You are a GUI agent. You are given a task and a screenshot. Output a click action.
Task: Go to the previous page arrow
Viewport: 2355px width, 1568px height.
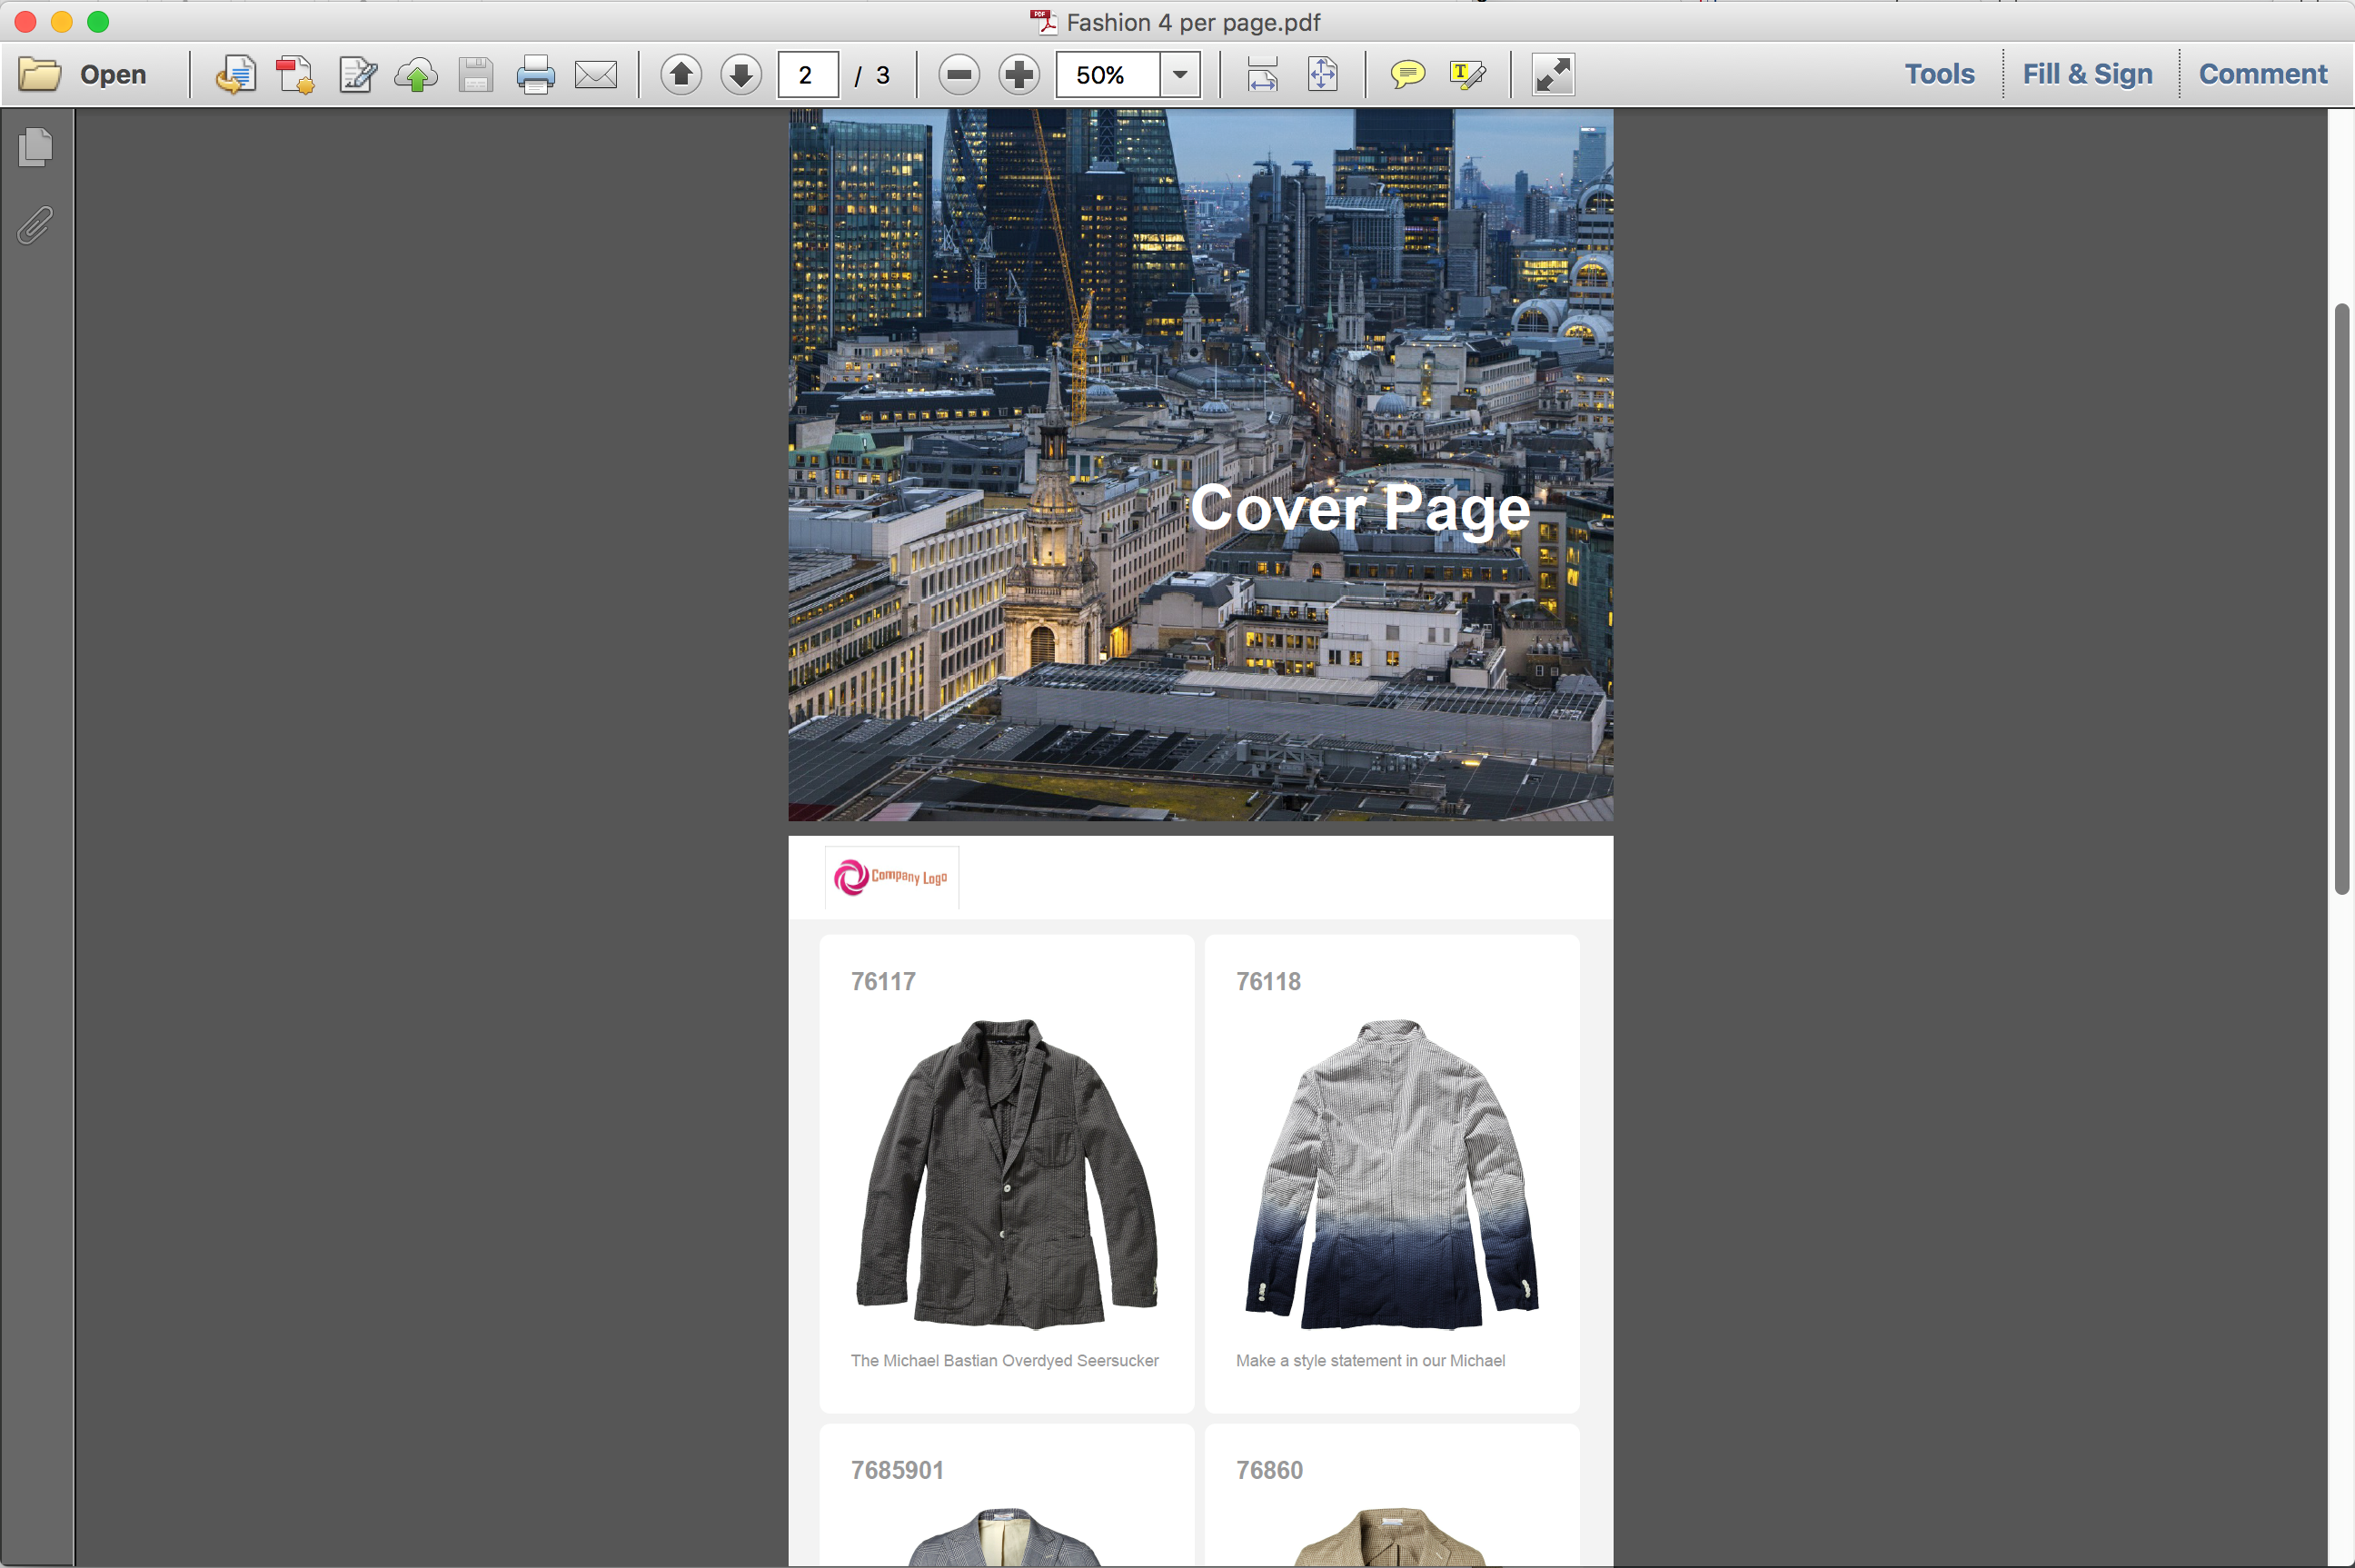681,75
